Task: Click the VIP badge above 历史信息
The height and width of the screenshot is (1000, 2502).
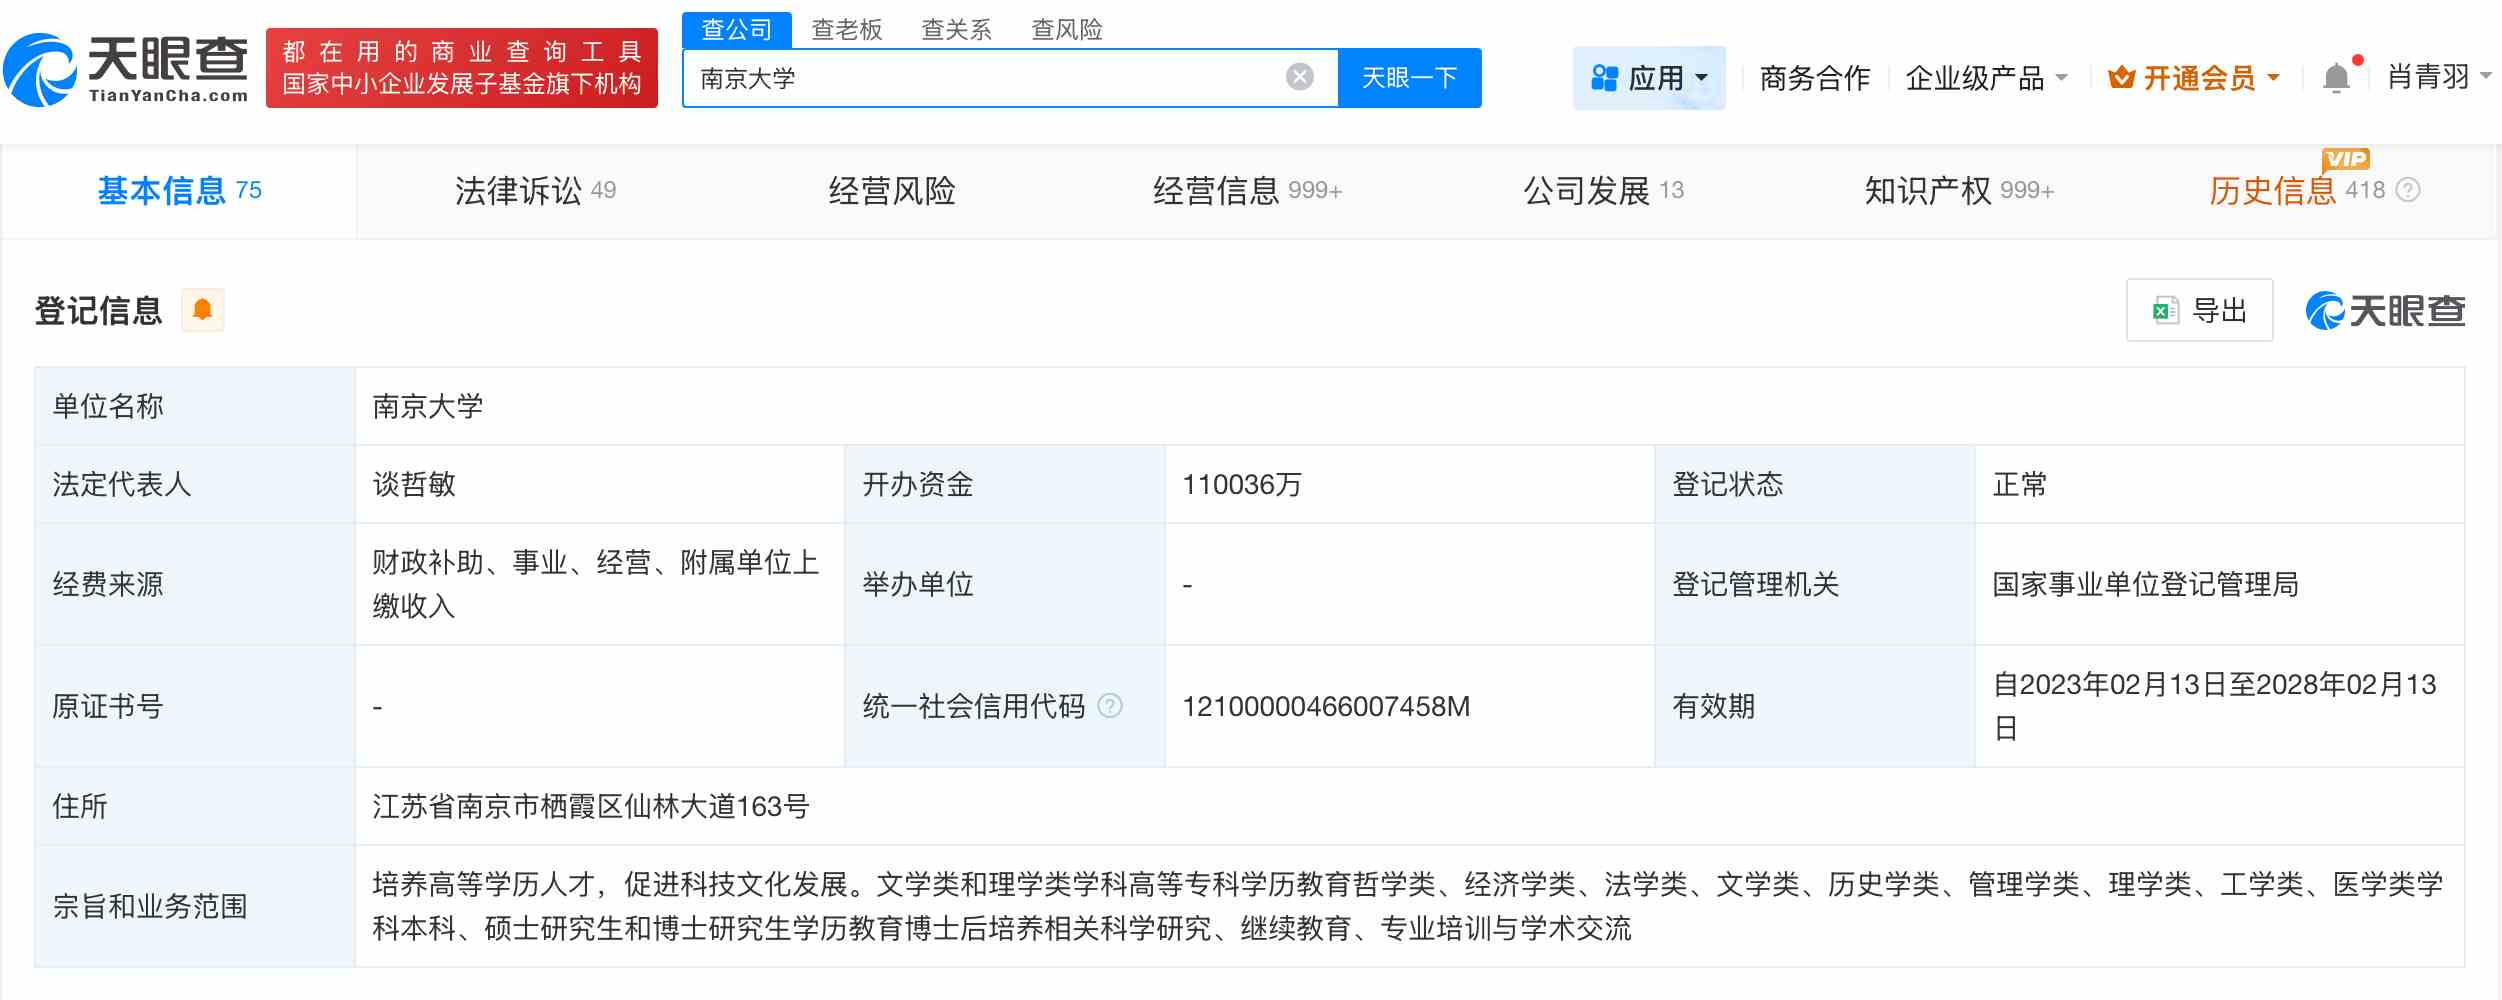Action: (2345, 157)
